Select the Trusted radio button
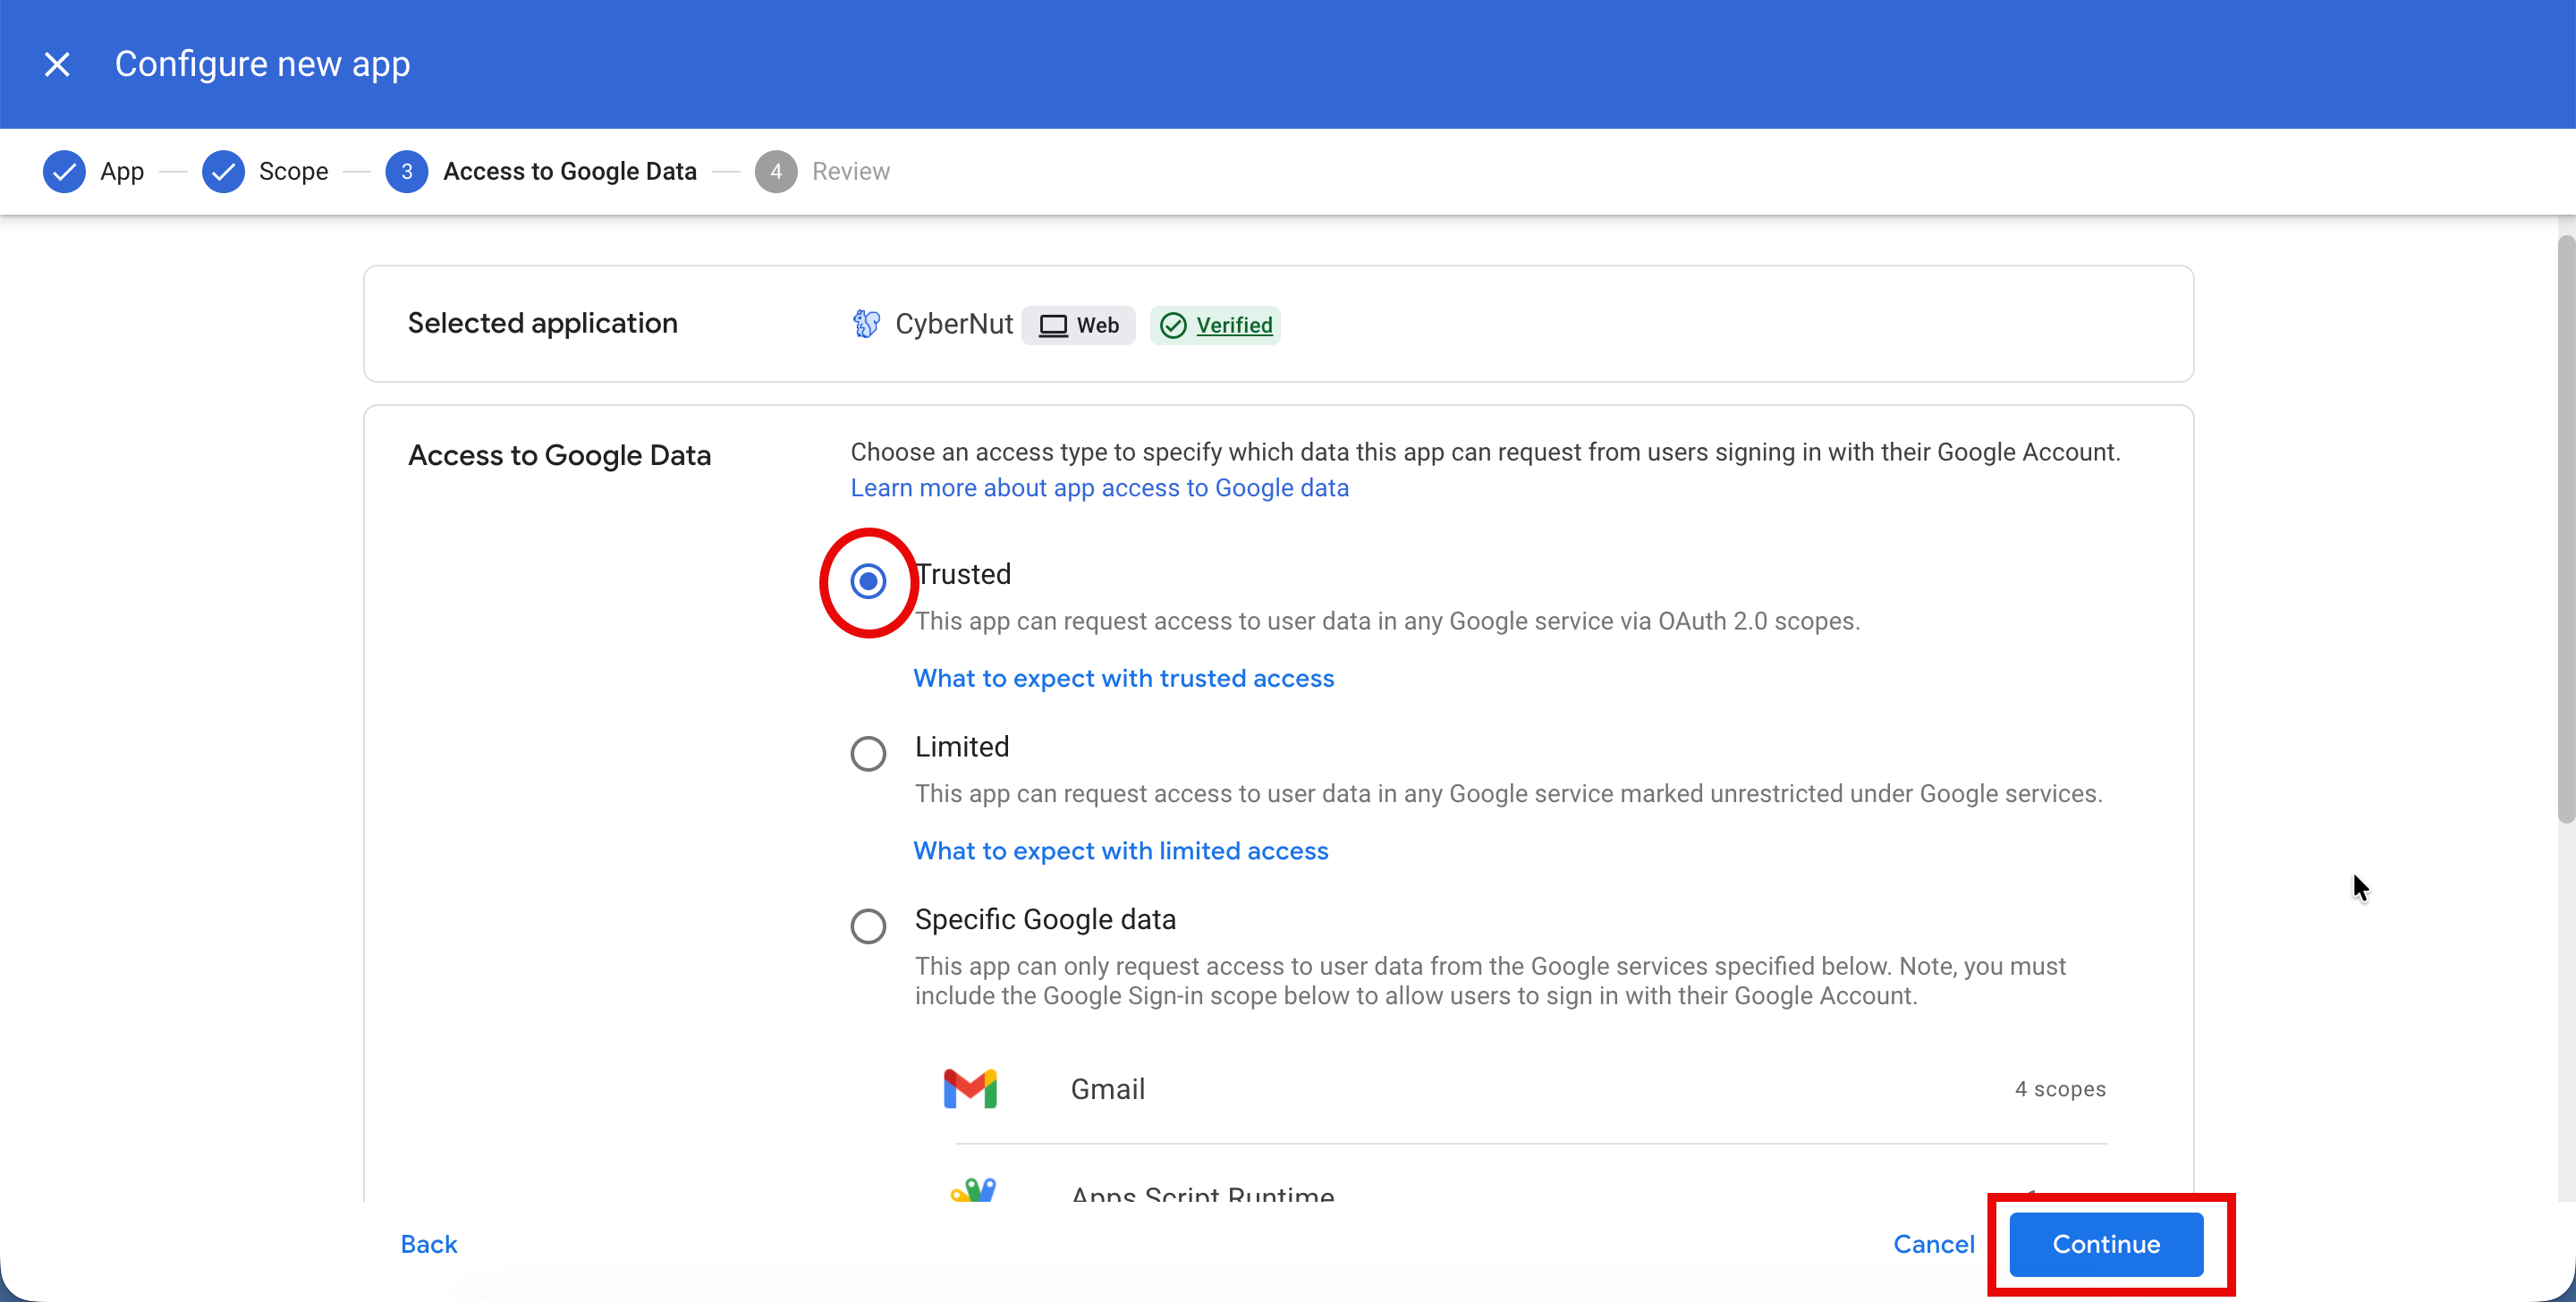Image resolution: width=2576 pixels, height=1302 pixels. (868, 581)
